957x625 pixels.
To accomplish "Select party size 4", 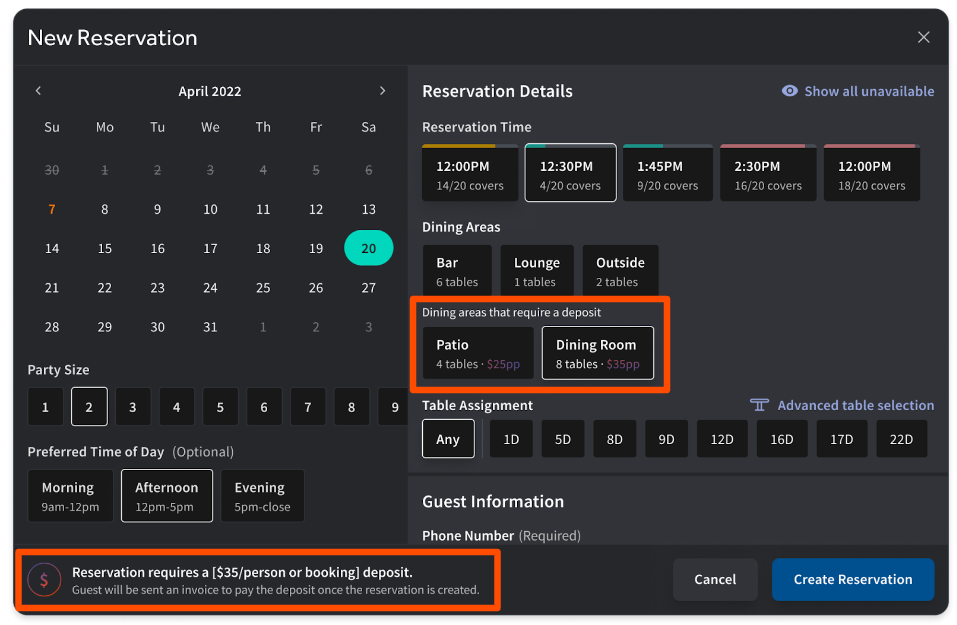I will (x=176, y=407).
